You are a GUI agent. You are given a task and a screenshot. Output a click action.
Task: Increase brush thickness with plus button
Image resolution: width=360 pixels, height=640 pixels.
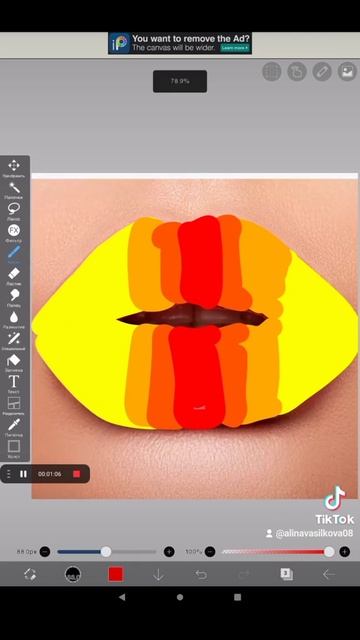169,552
